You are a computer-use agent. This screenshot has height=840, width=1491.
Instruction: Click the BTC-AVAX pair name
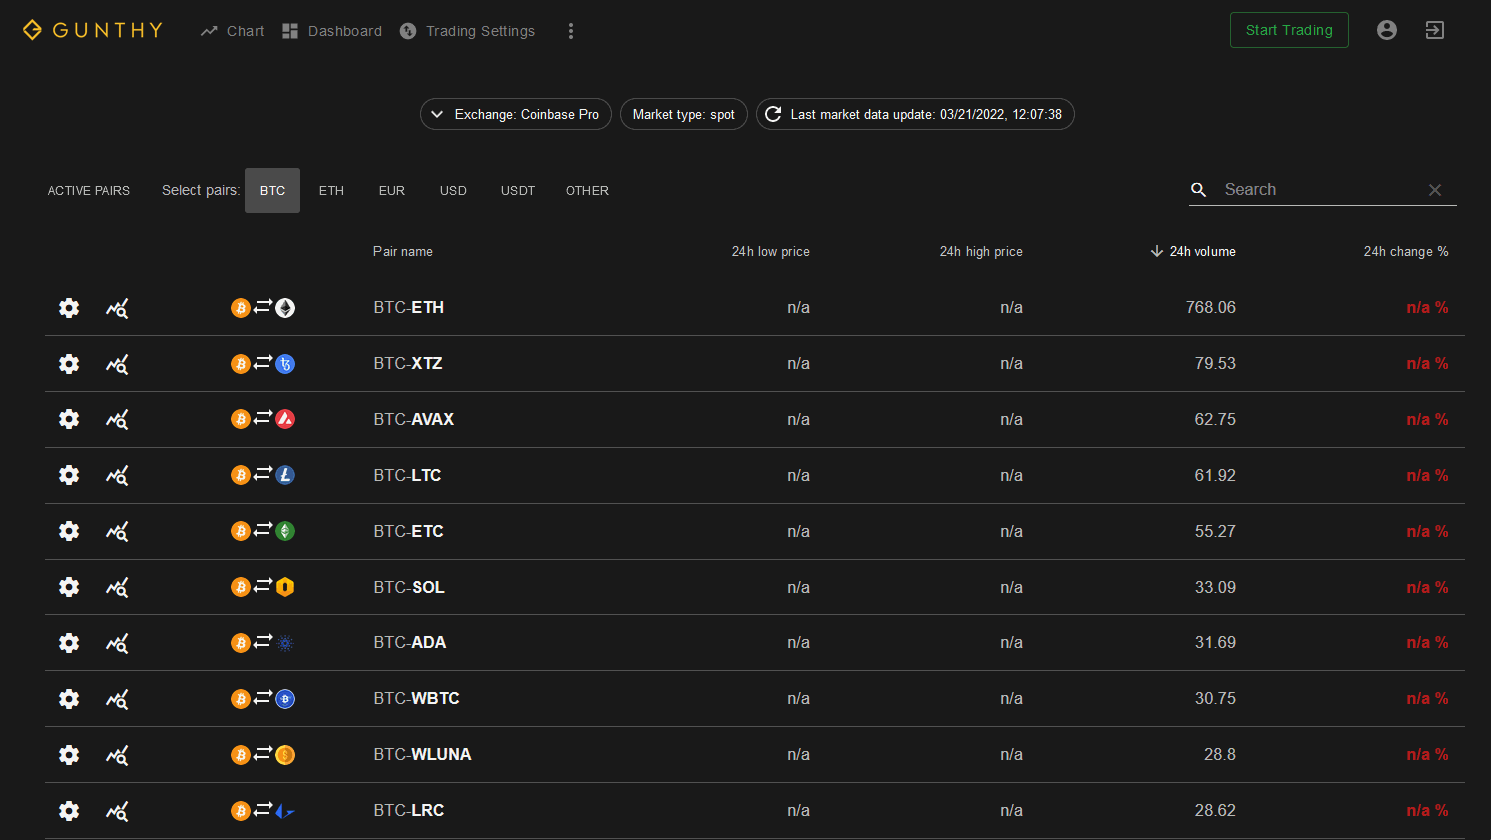(x=414, y=420)
